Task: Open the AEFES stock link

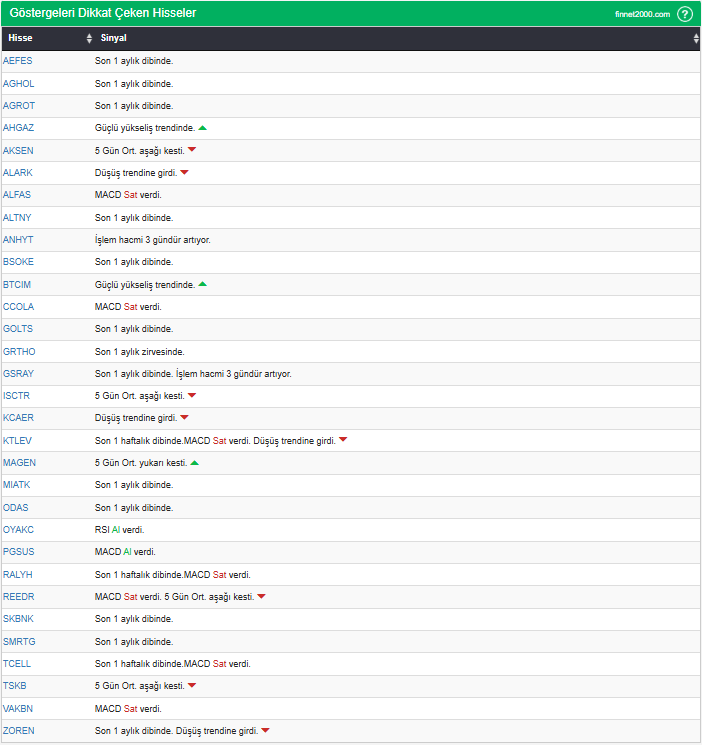Action: click(x=18, y=61)
